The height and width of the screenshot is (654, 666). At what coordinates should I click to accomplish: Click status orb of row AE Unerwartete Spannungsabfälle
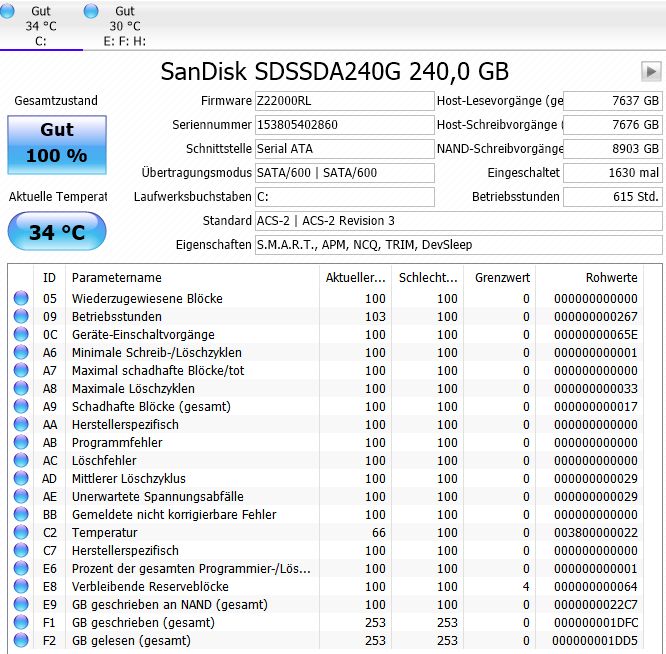21,496
